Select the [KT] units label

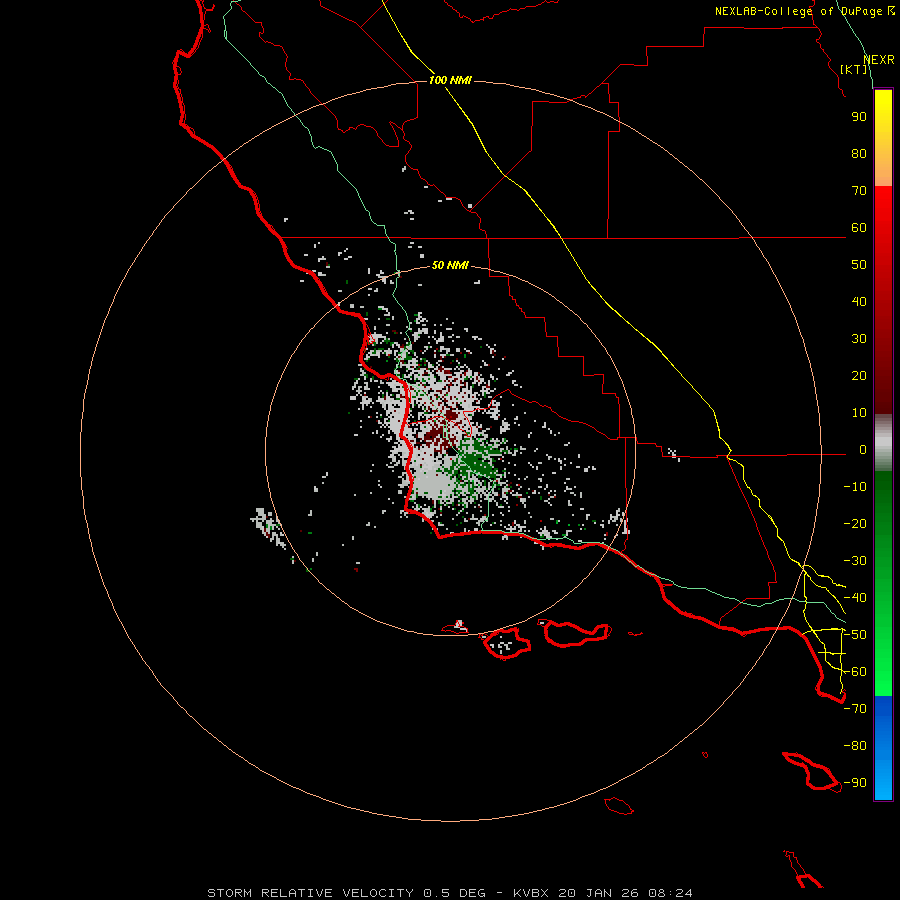(x=854, y=69)
